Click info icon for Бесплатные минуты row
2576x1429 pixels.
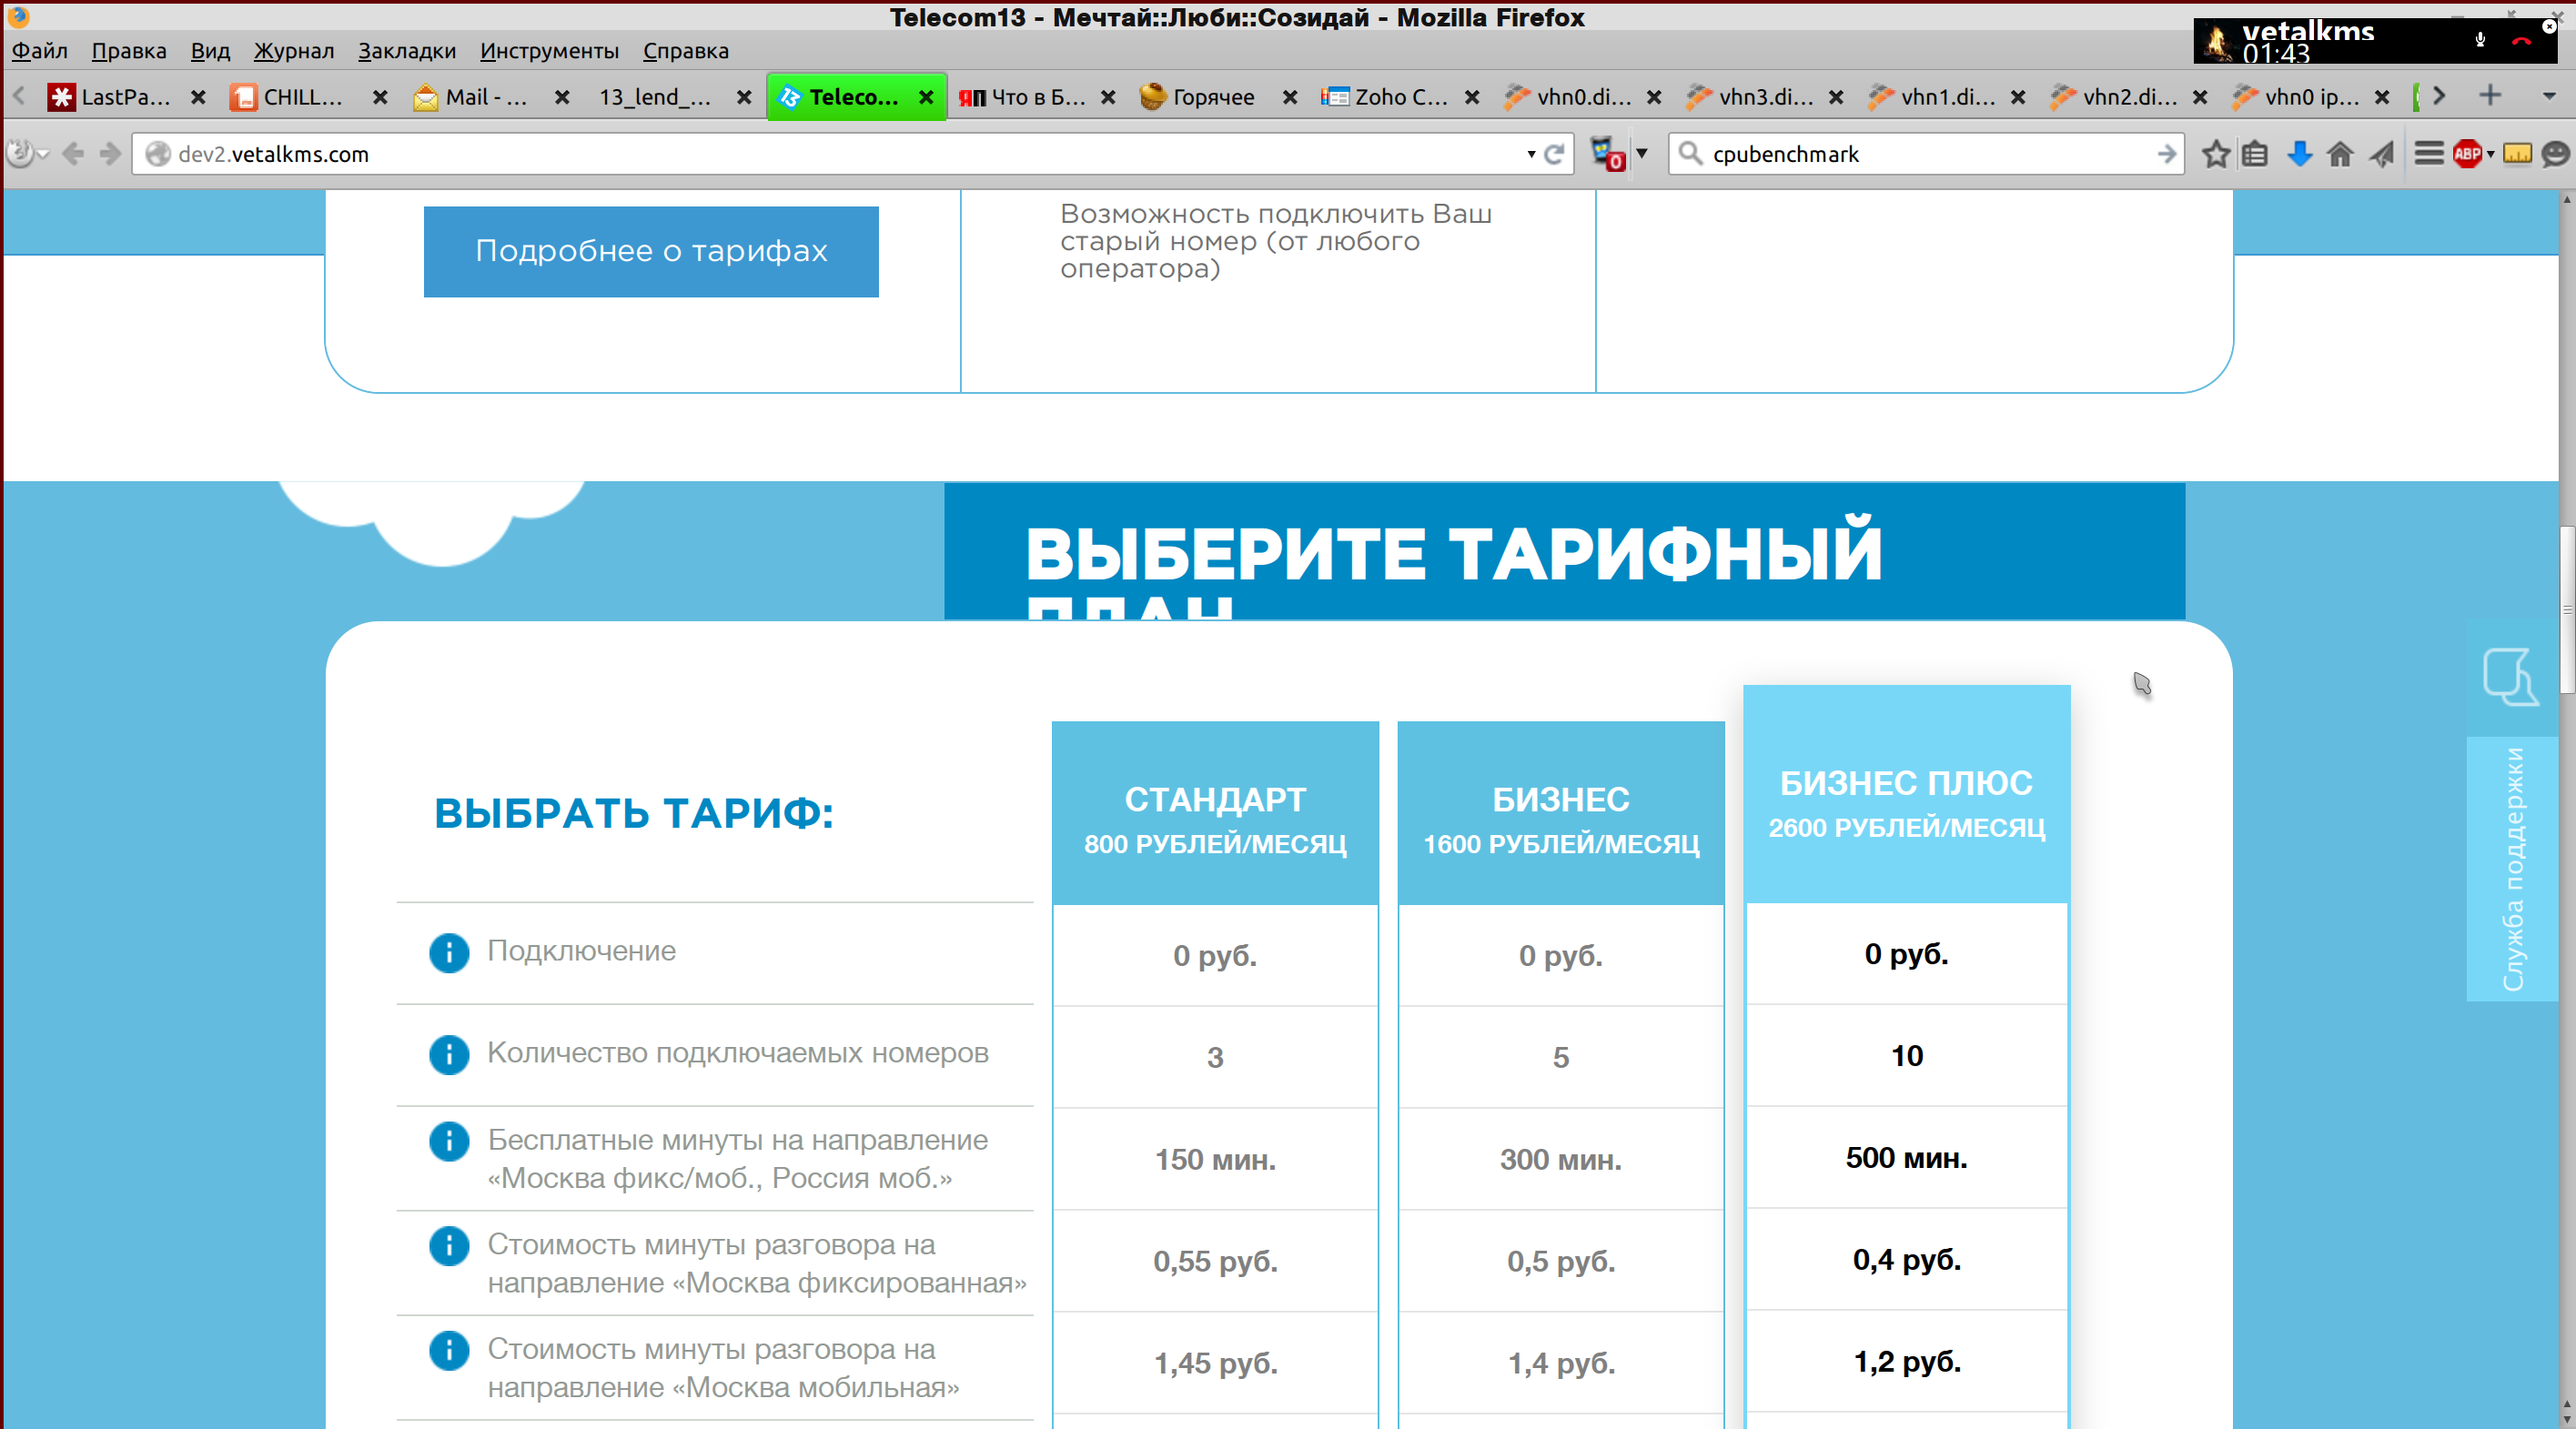click(x=449, y=1141)
